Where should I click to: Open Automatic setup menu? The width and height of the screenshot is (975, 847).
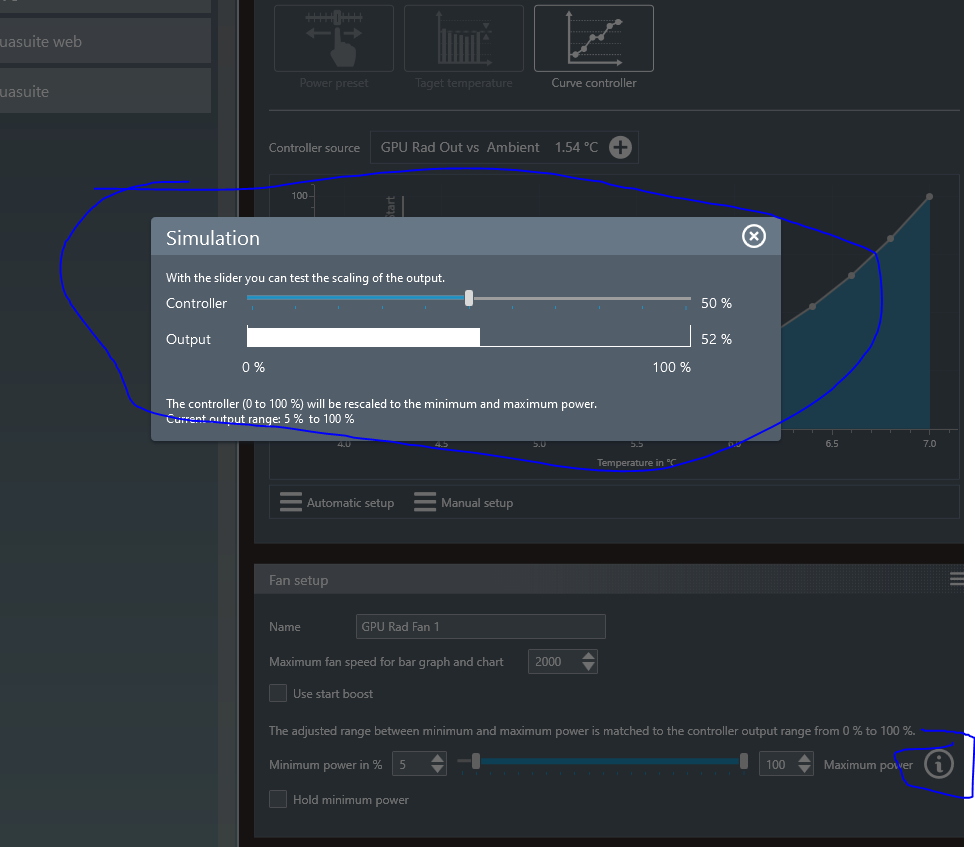pos(337,502)
